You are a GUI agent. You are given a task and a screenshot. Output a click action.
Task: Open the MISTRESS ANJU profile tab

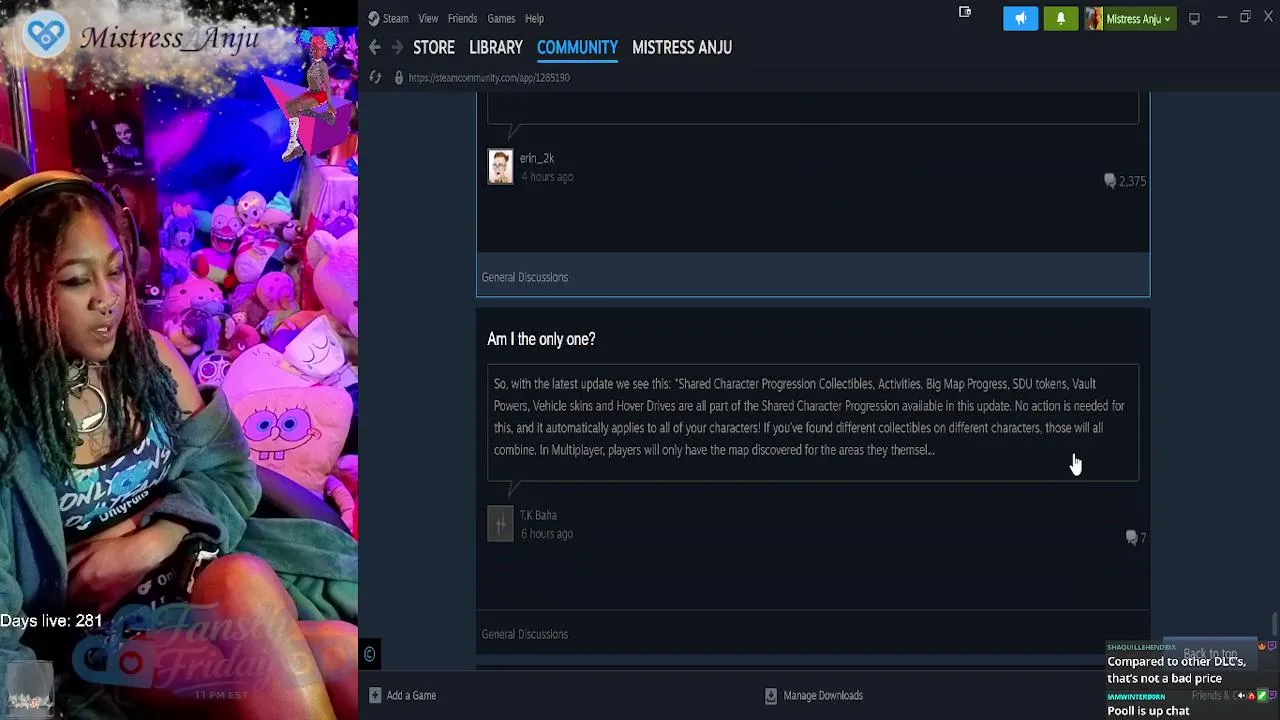tap(682, 47)
